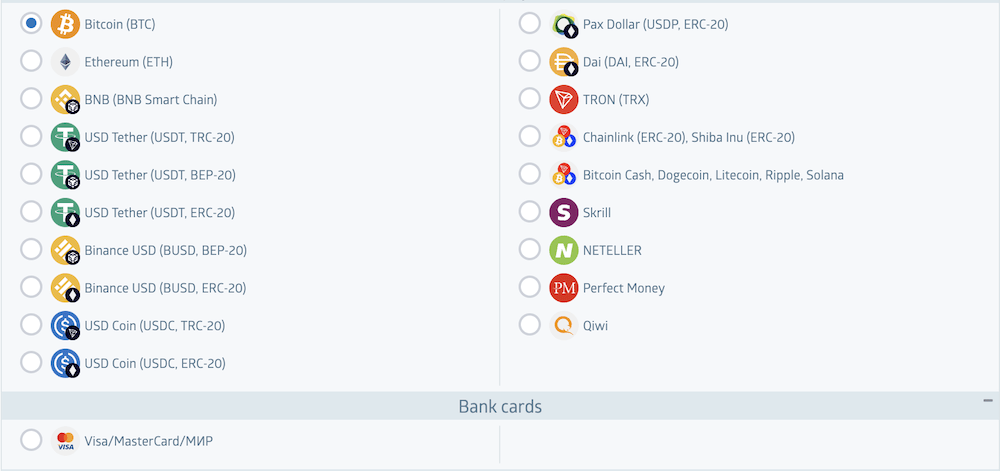
Task: Click the TRON (TRX) red logo icon
Action: point(564,100)
